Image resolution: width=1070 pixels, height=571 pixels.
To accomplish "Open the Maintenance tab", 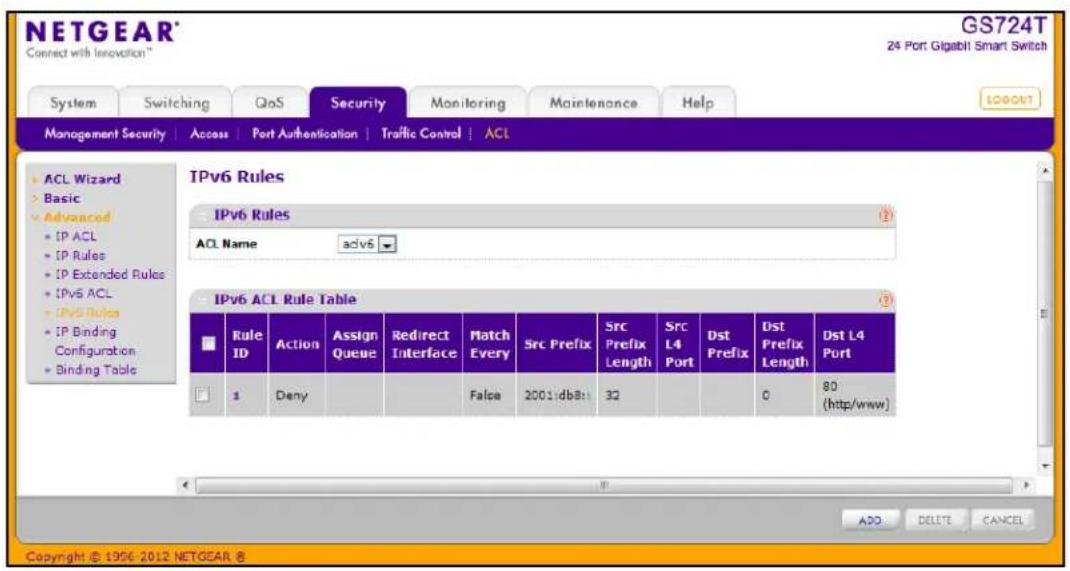I will (x=594, y=103).
